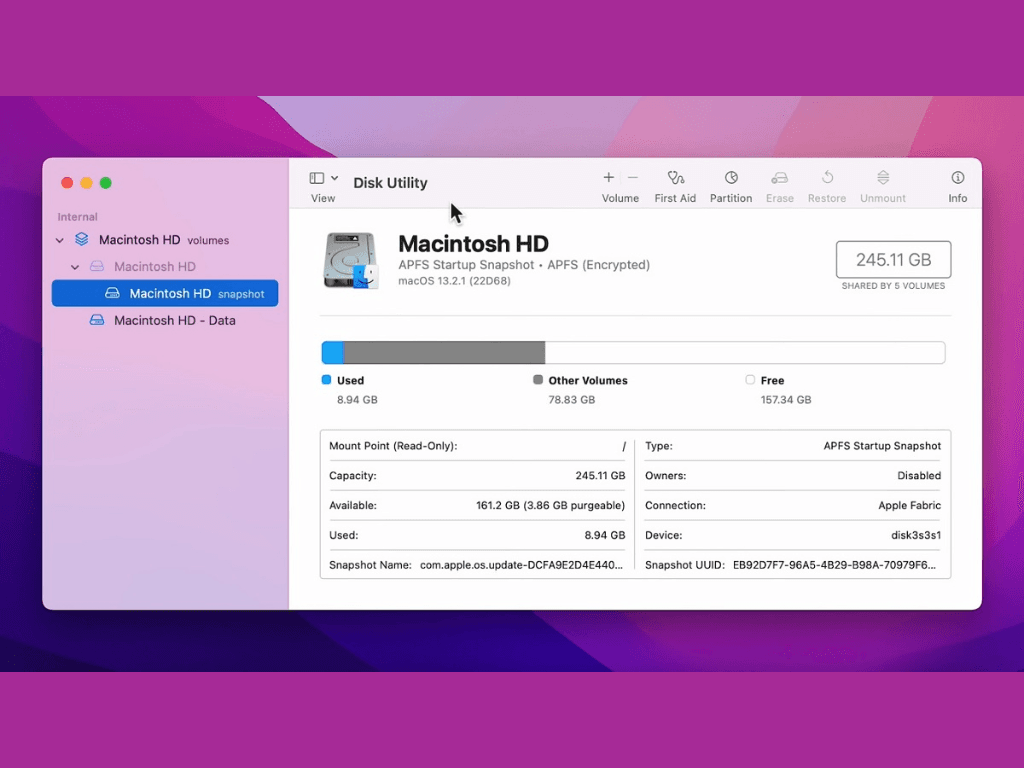1024x768 pixels.
Task: Open the Info panel
Action: point(957,178)
